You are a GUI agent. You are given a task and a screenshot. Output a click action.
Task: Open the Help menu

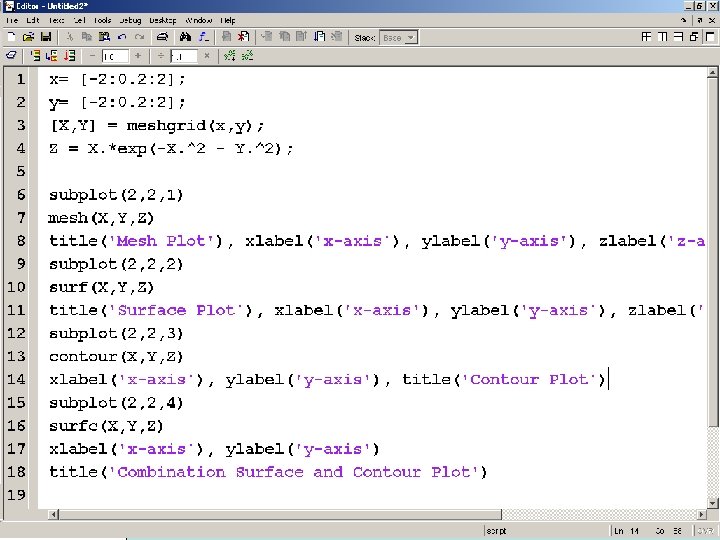[x=228, y=20]
